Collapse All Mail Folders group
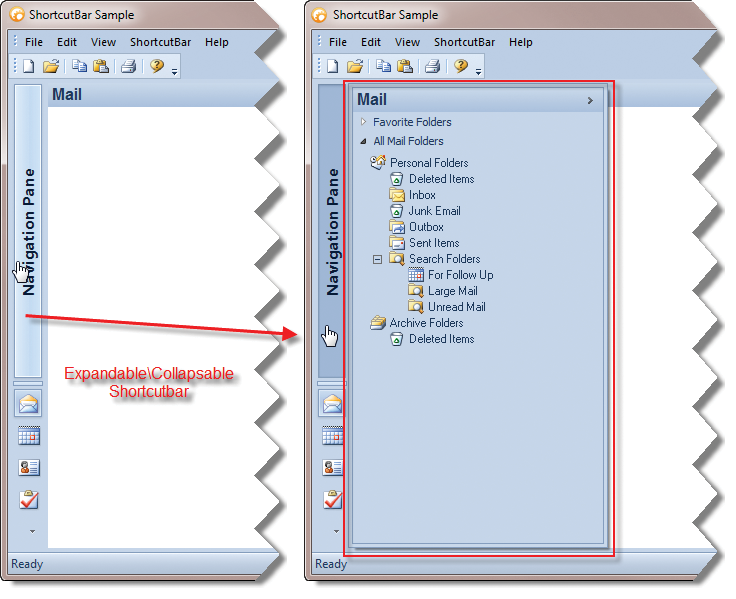Screen dimensions: 736x599 coord(363,141)
